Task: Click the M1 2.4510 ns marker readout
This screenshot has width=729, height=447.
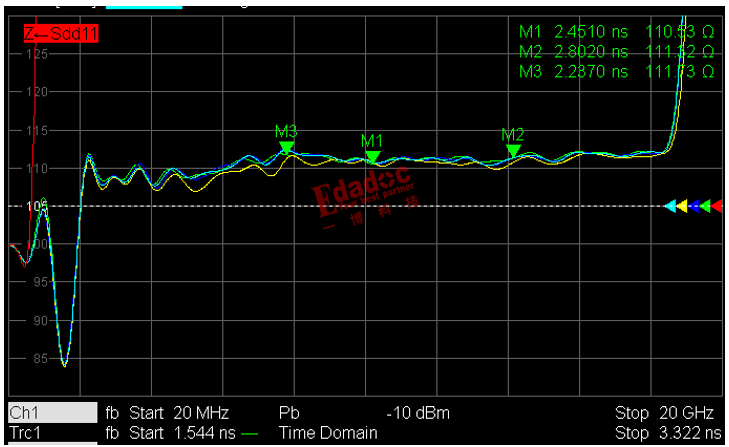Action: pos(616,32)
